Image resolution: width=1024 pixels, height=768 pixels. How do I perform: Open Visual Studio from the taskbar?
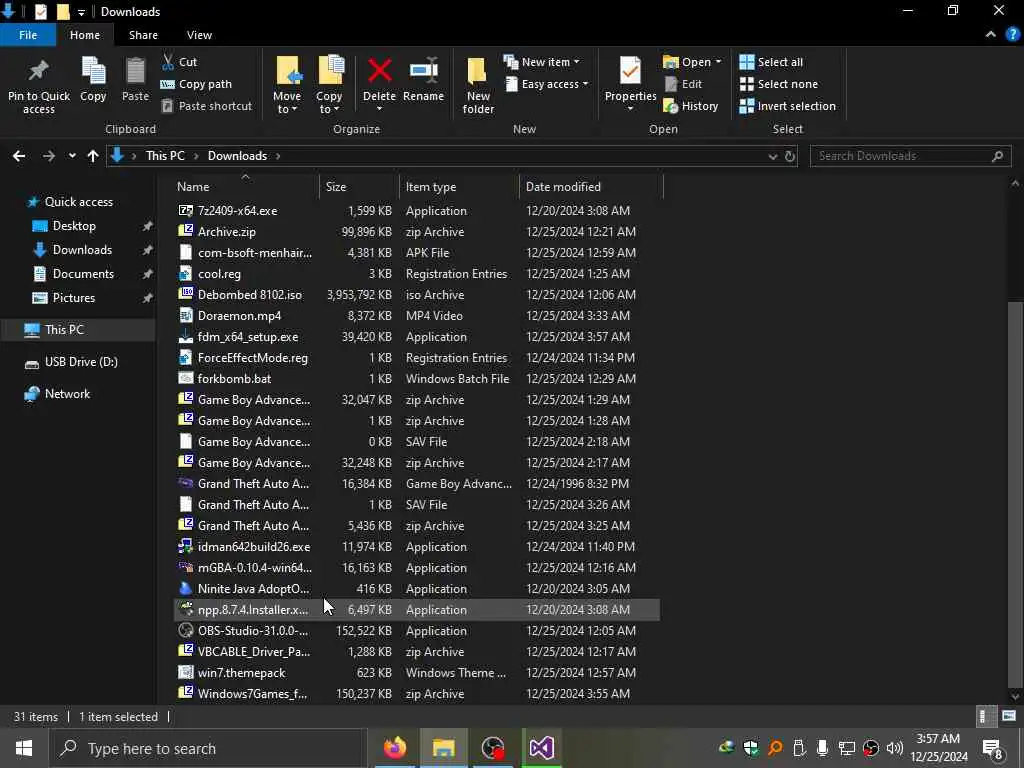541,748
